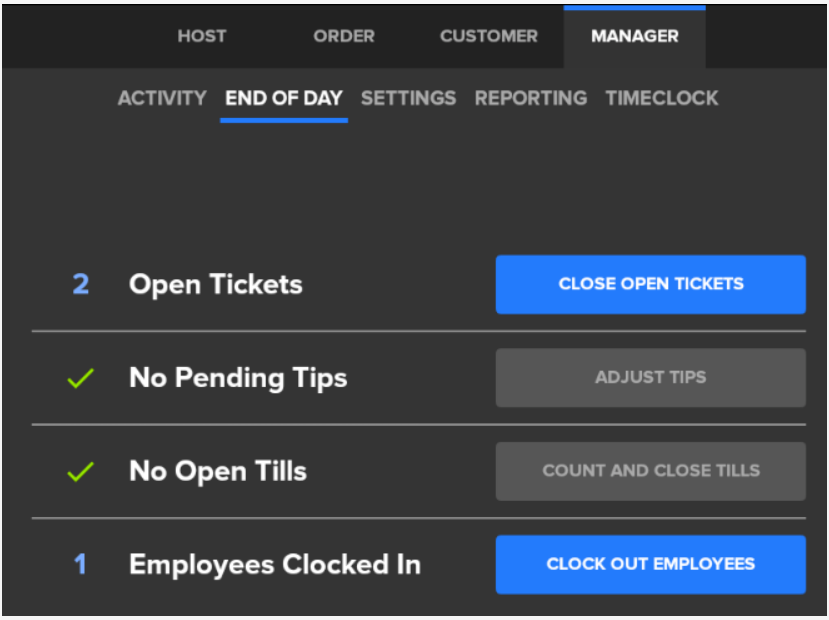Click COUNT AND CLOSE TILLS
829x620 pixels.
(650, 470)
